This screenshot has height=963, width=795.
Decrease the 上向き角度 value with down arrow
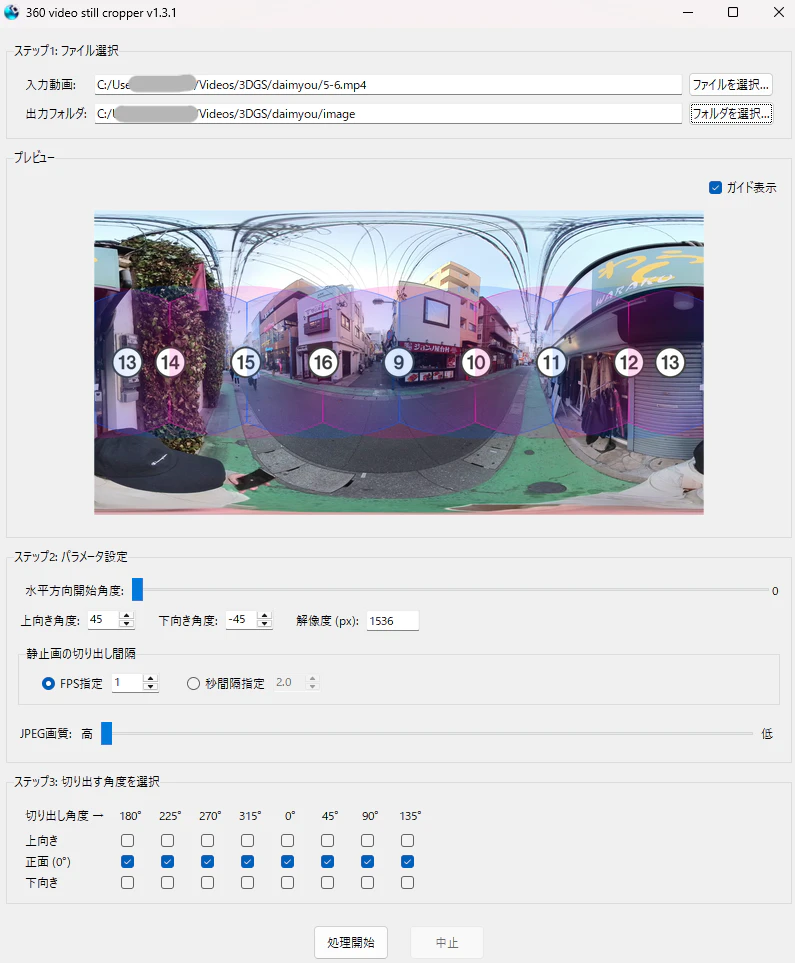coord(127,624)
